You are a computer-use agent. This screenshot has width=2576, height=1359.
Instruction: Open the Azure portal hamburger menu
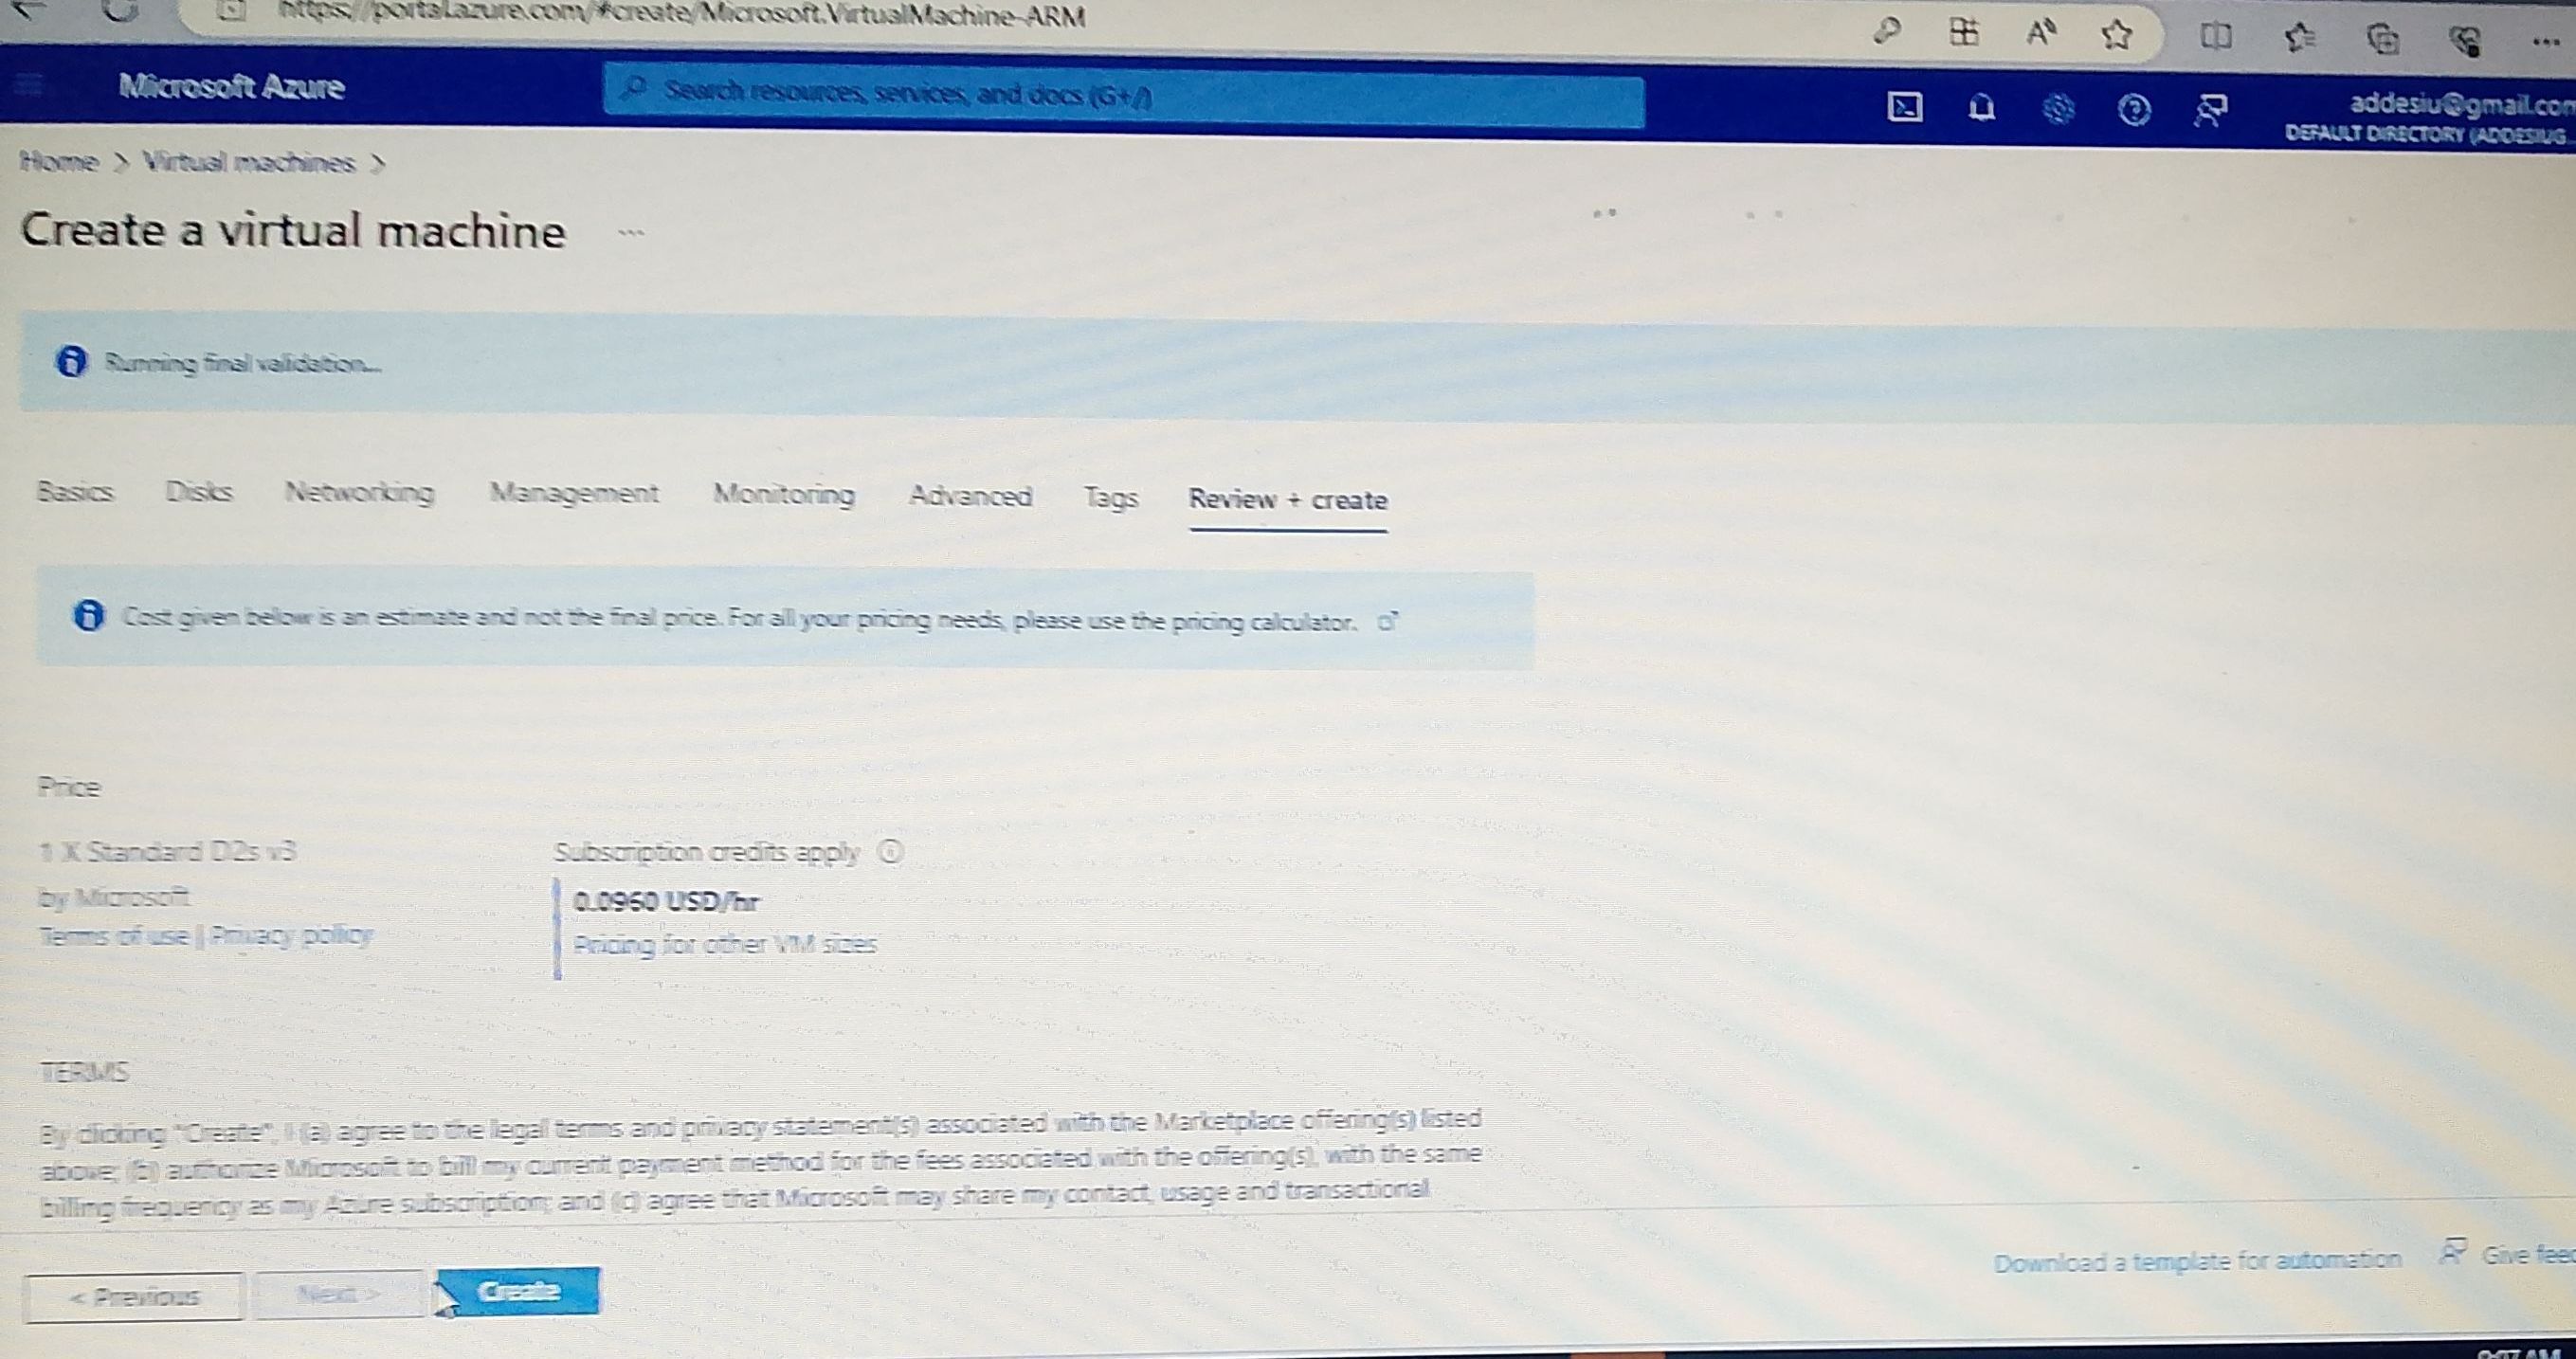point(30,85)
